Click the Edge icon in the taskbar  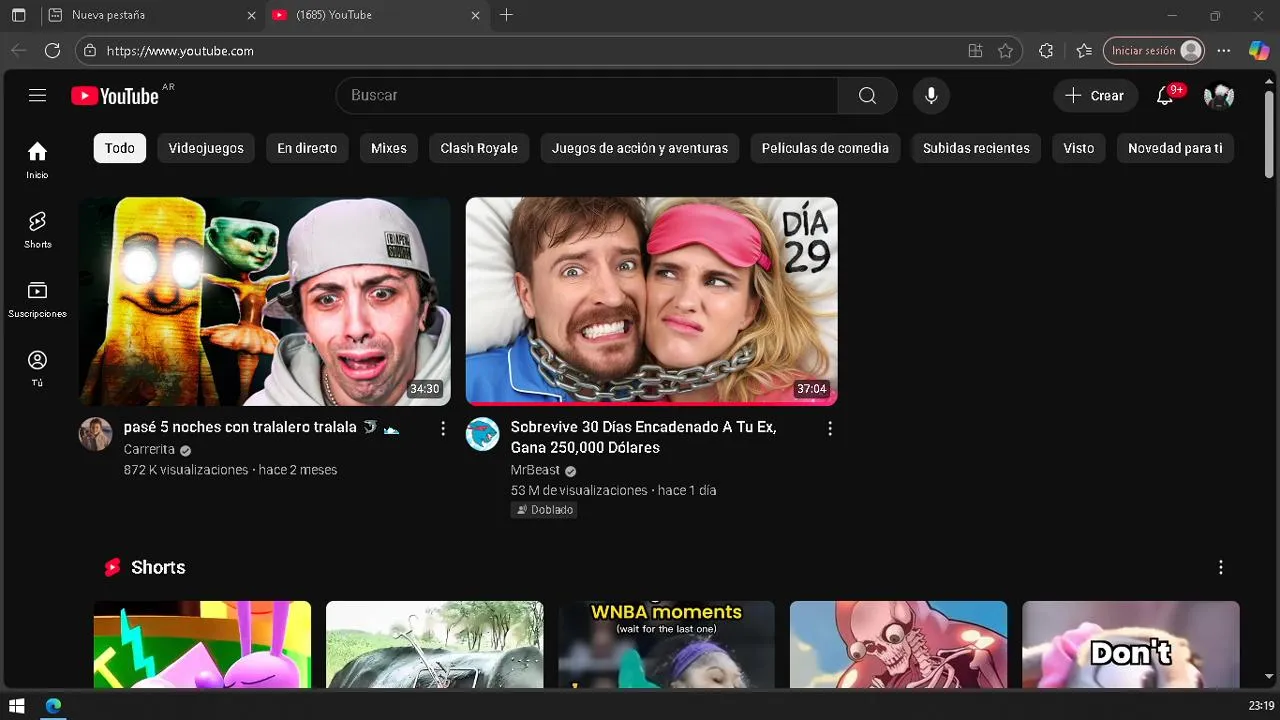[53, 706]
